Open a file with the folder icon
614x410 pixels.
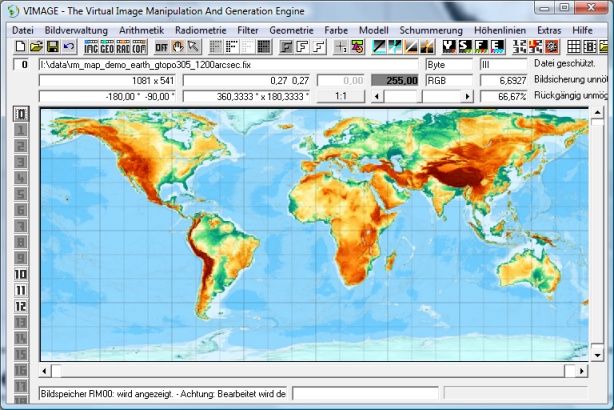[x=36, y=47]
